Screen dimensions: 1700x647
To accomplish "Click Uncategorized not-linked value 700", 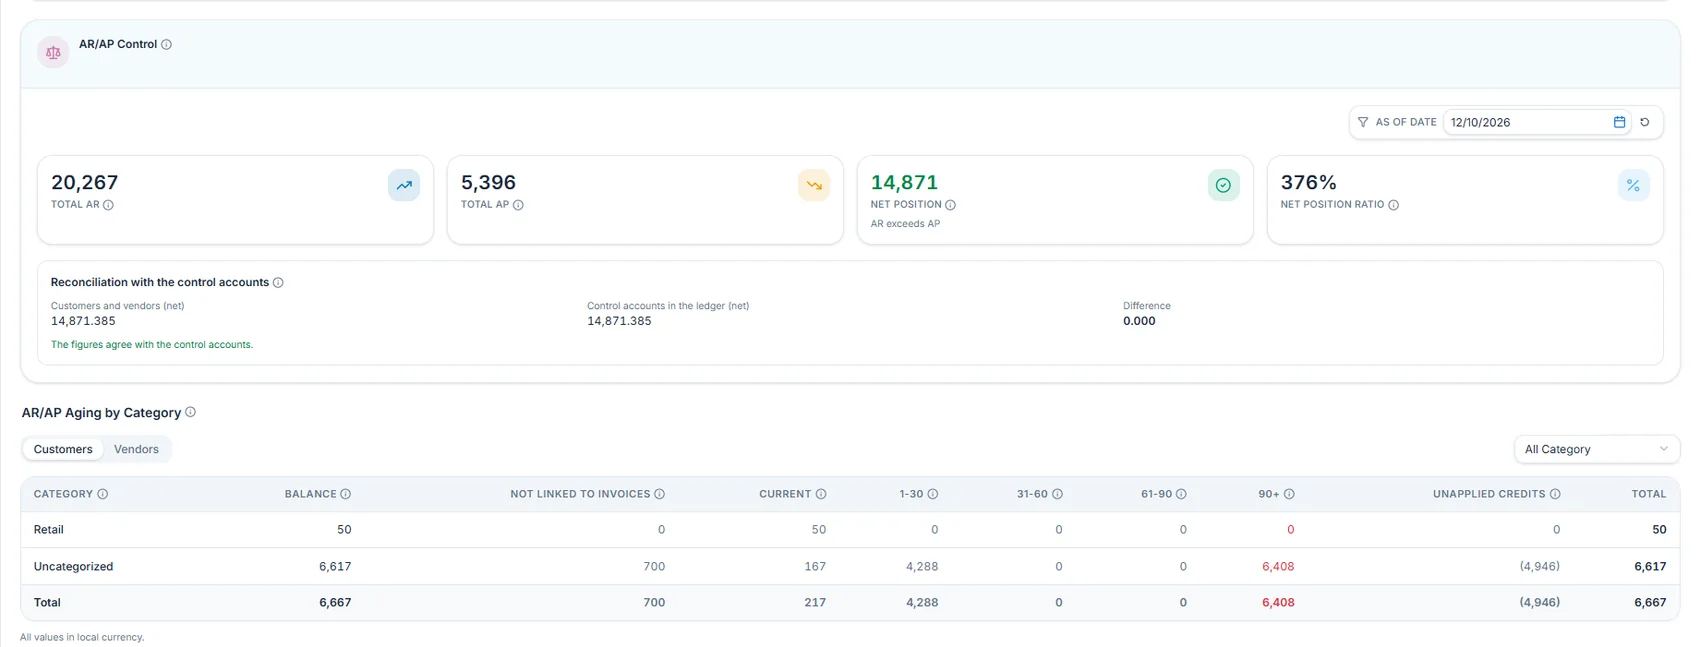I will point(654,566).
